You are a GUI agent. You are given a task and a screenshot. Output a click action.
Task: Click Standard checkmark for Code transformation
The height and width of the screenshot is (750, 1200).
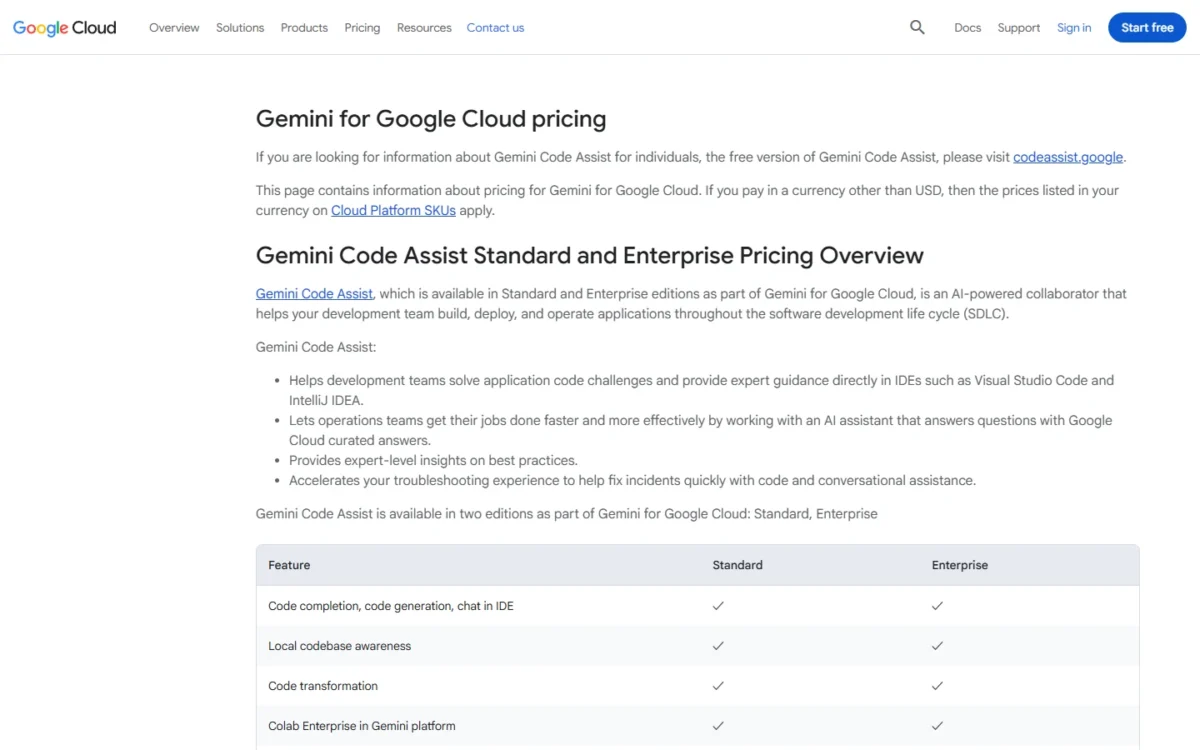[x=718, y=686]
